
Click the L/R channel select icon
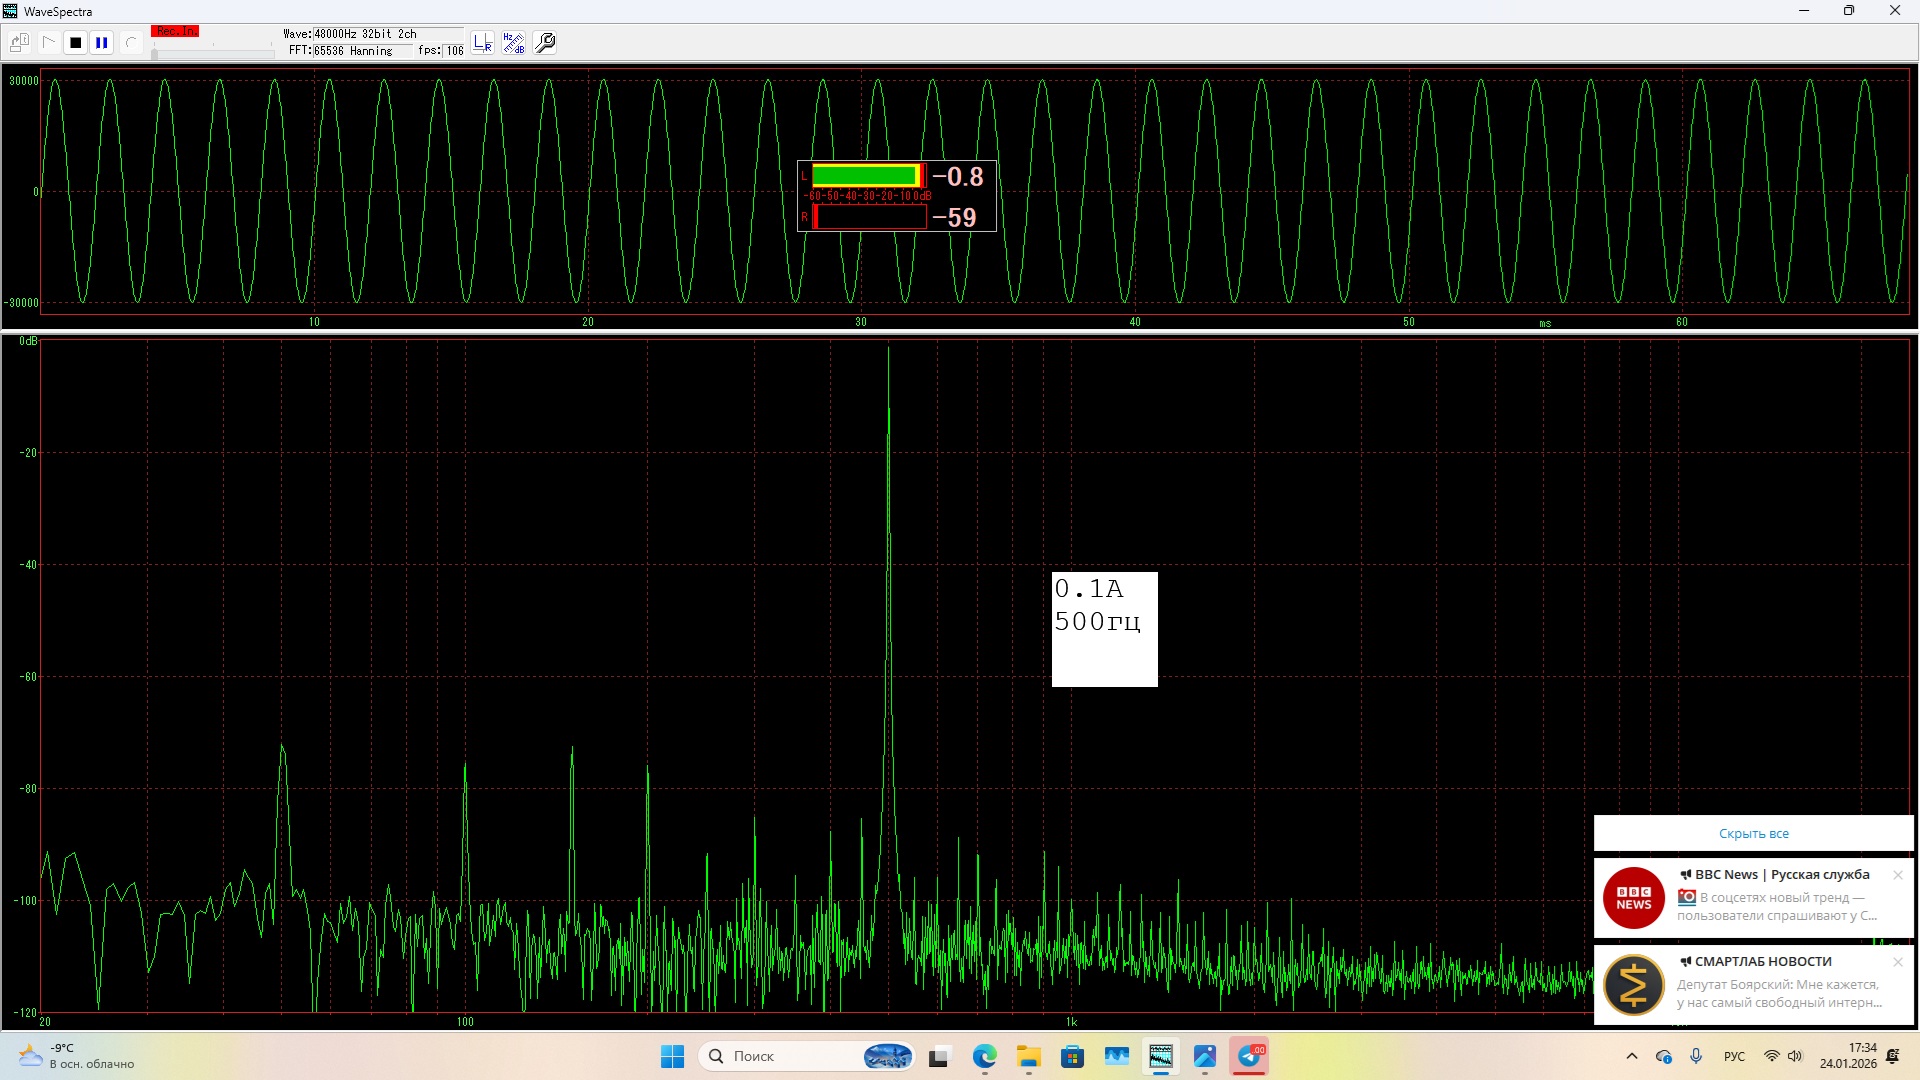coord(483,43)
